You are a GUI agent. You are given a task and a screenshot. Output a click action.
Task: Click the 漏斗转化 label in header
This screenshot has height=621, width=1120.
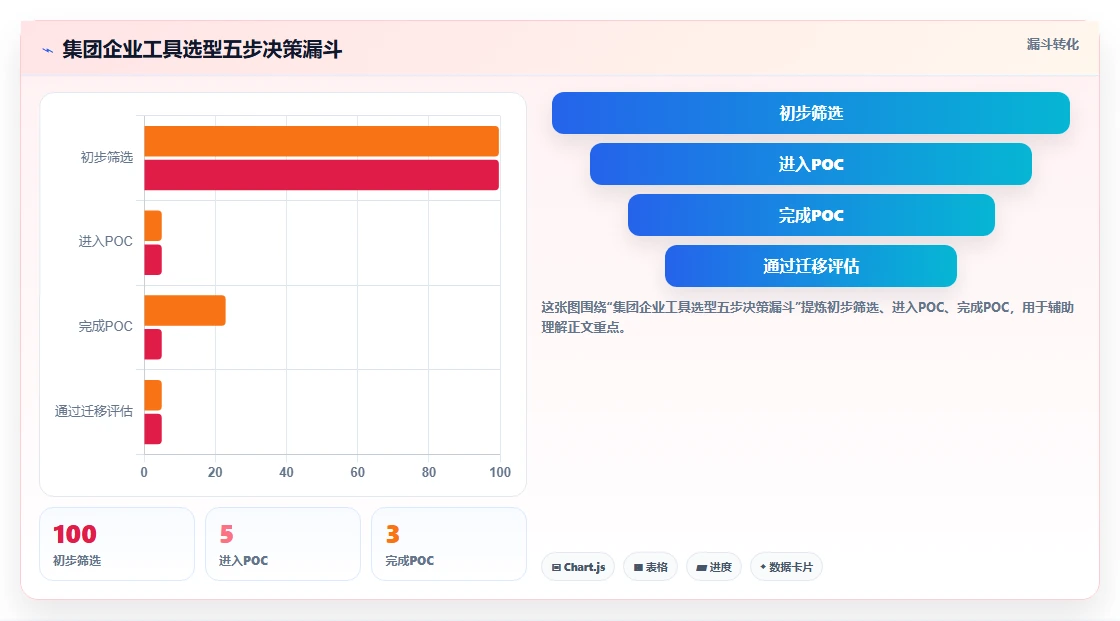click(x=1052, y=44)
